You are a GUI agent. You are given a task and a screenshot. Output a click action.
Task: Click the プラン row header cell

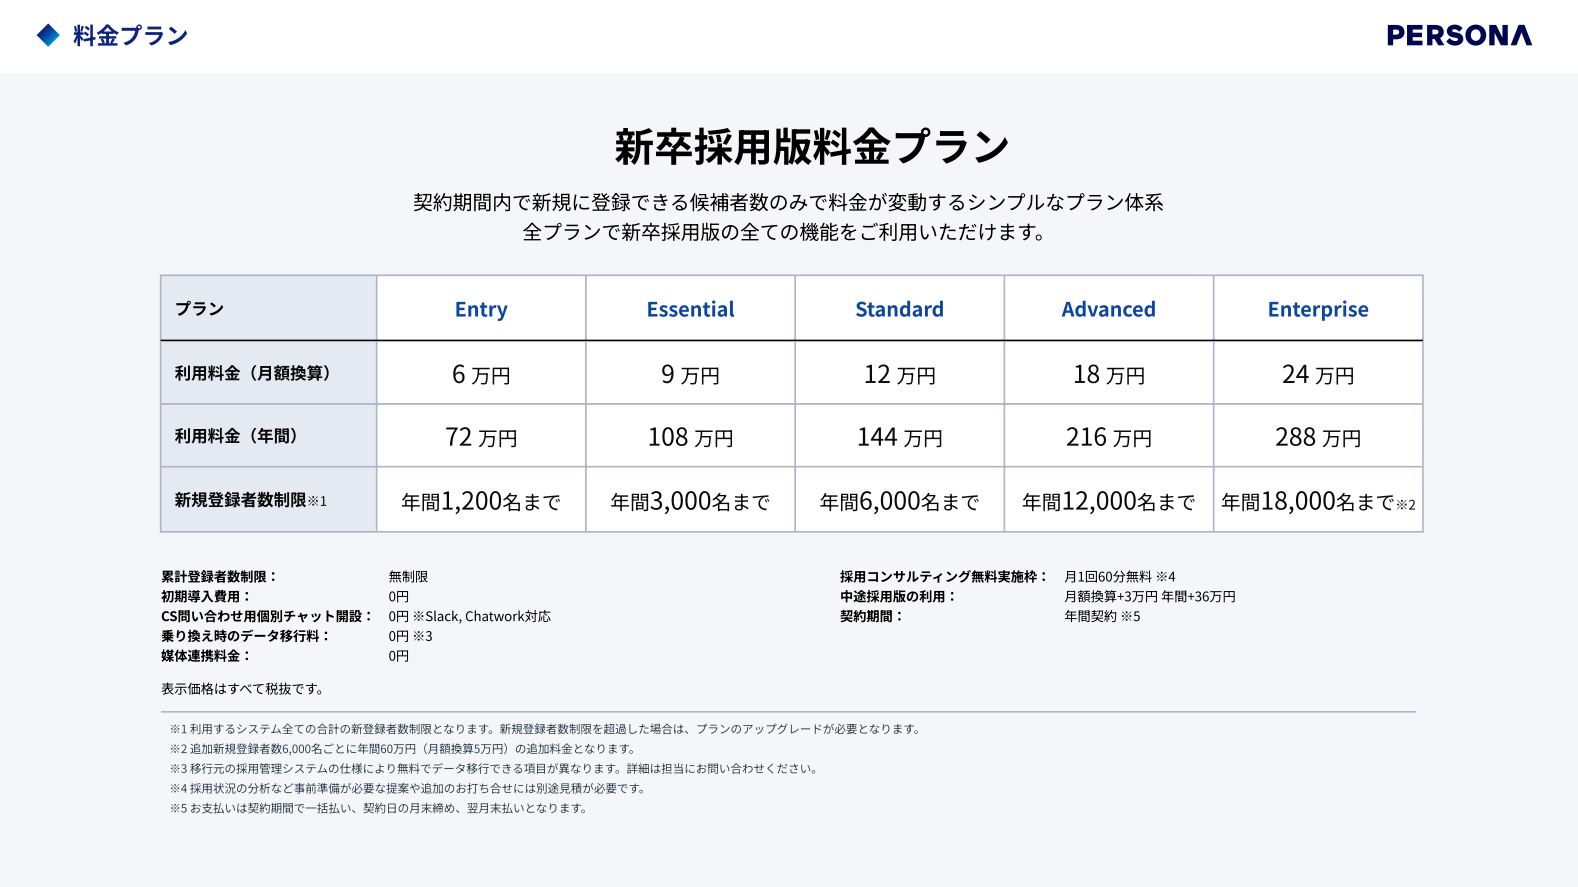pyautogui.click(x=268, y=309)
